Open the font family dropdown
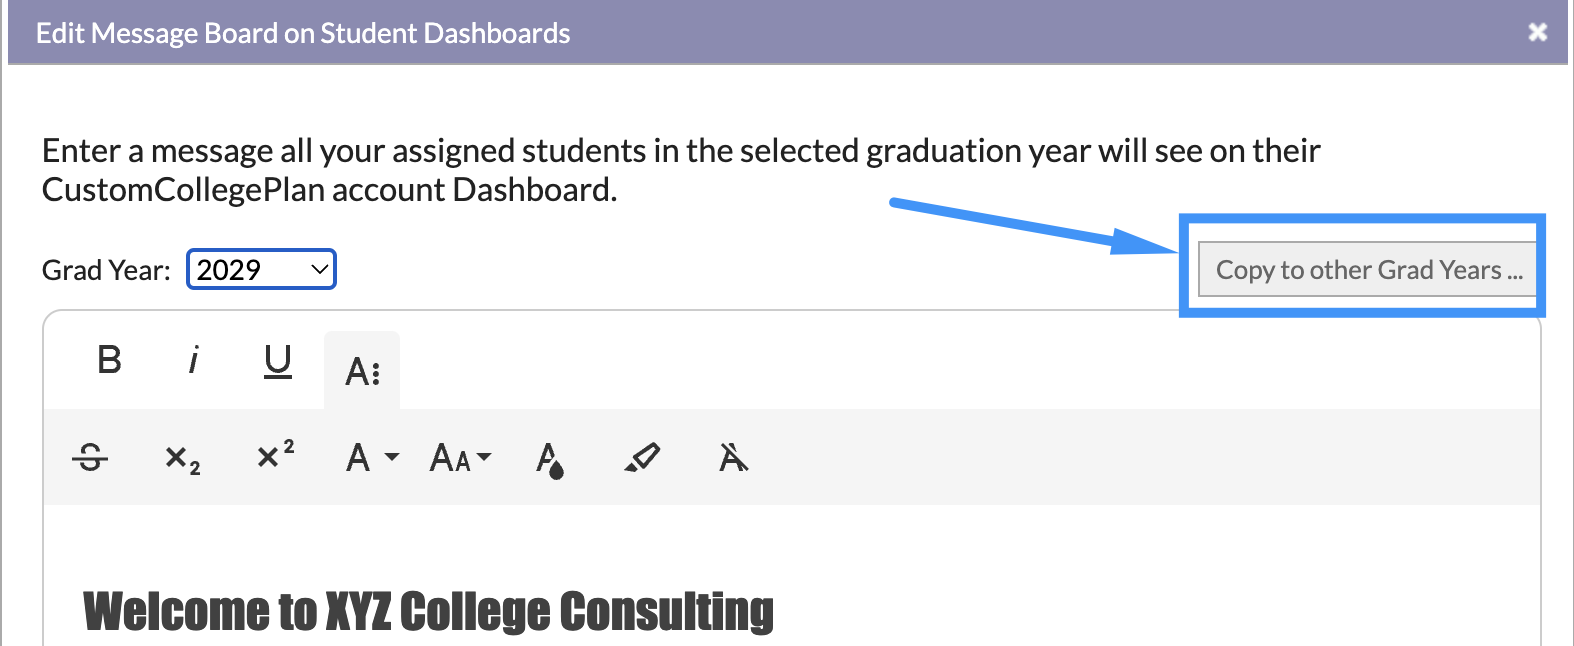 pyautogui.click(x=372, y=458)
